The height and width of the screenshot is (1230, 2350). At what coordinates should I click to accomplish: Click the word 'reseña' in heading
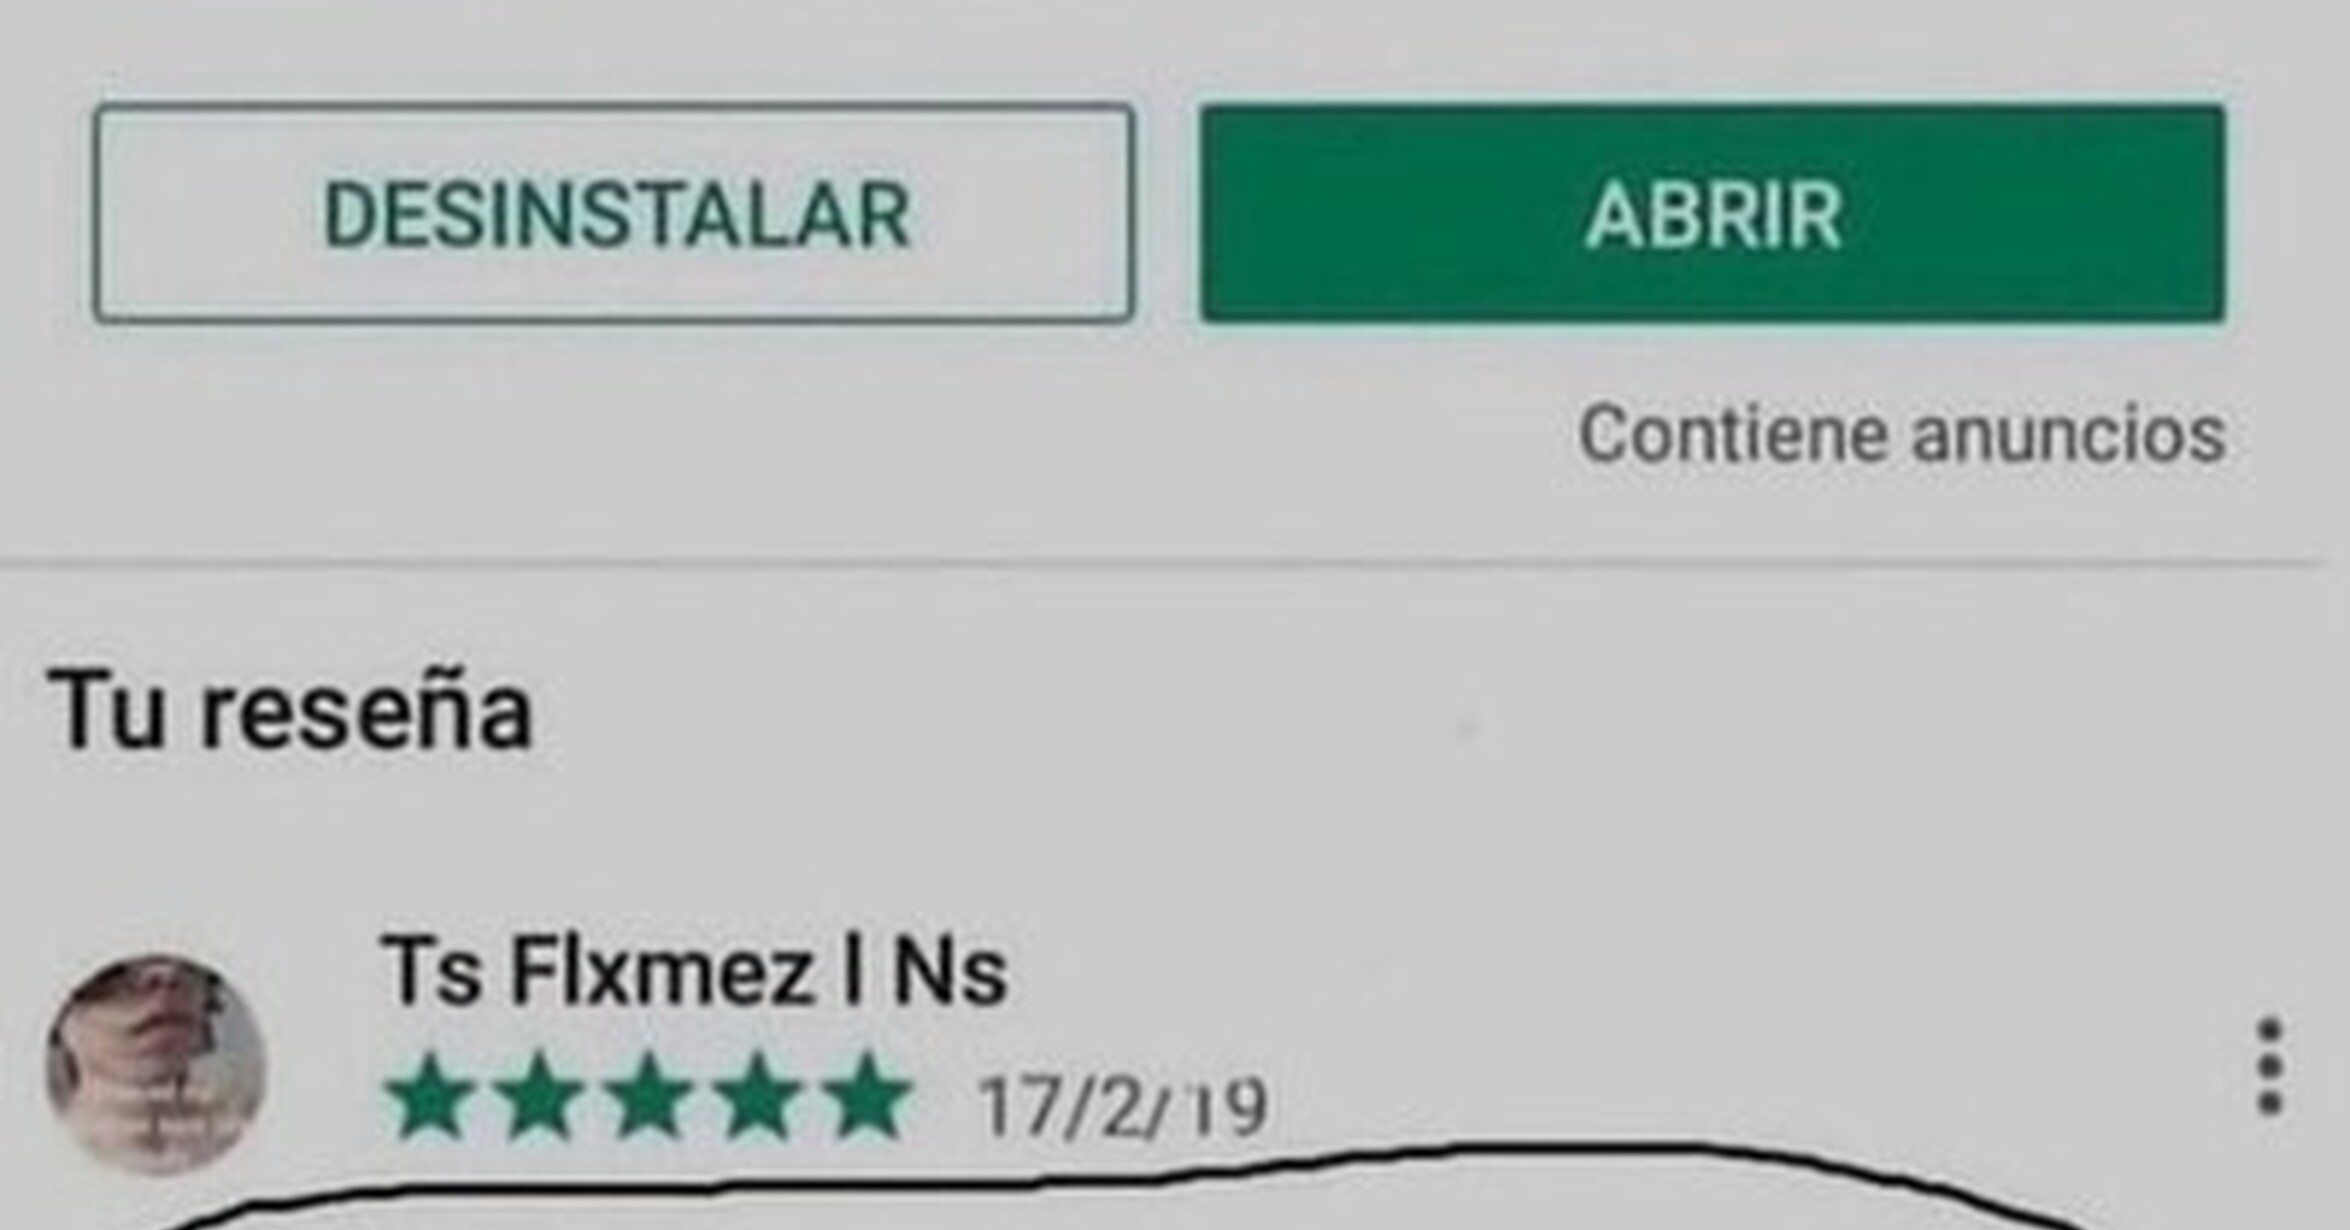coord(365,710)
